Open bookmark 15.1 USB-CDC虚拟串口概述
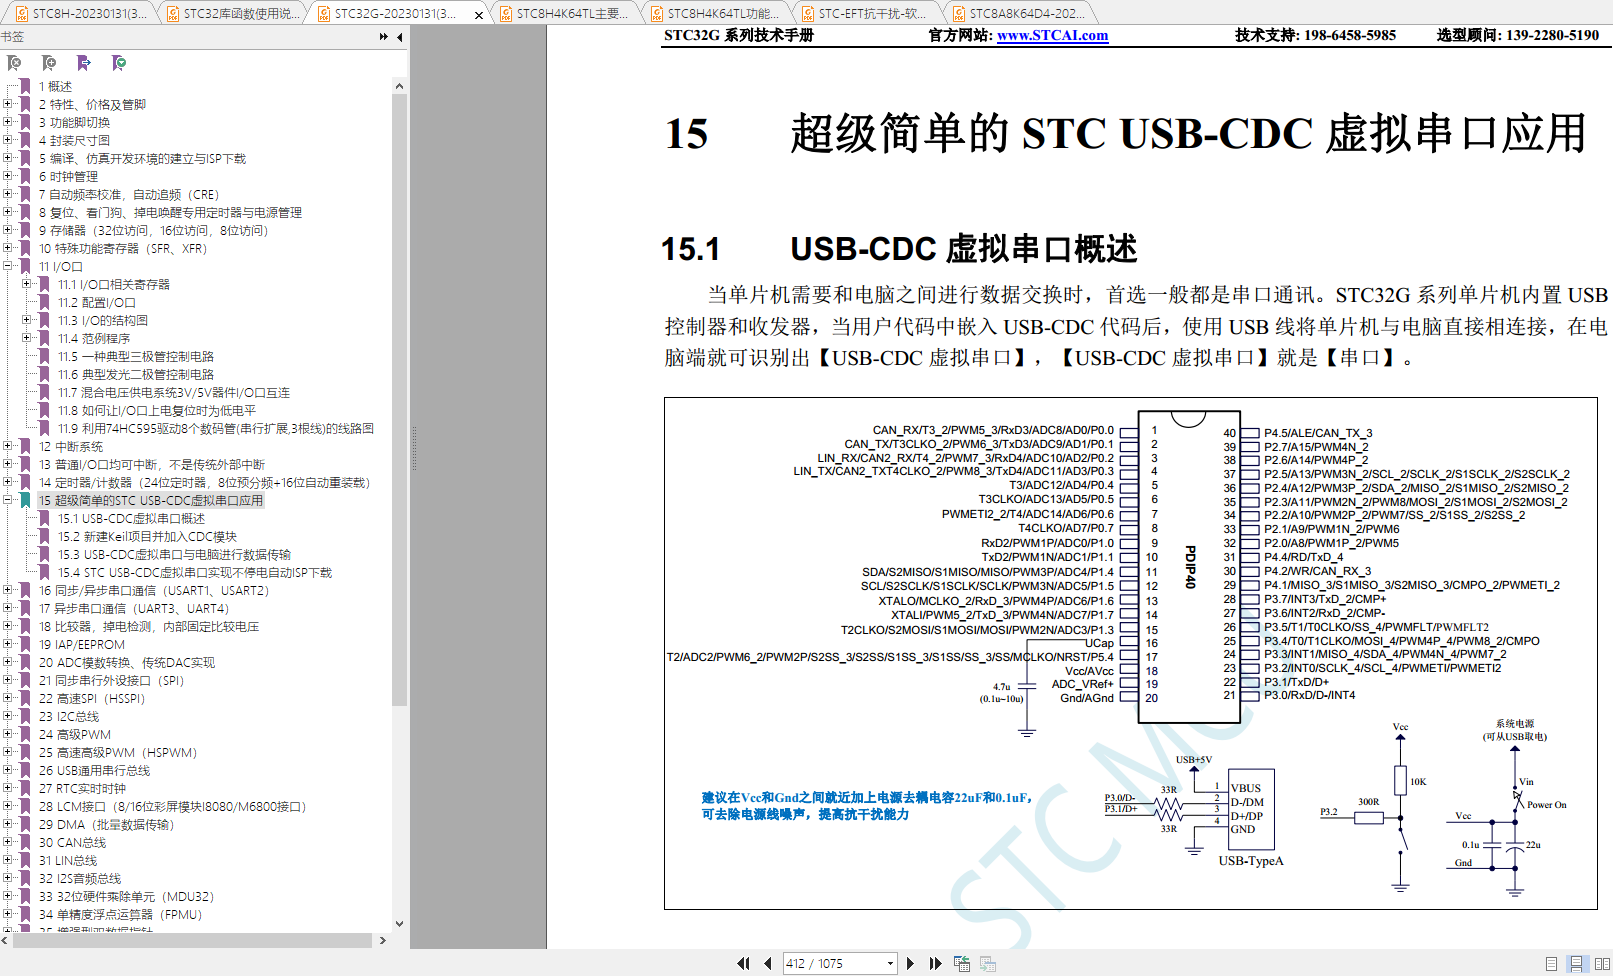Screen dimensions: 1613x976 coord(131,519)
